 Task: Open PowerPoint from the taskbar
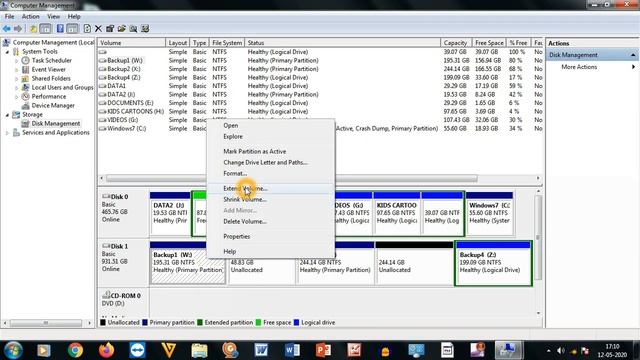click(323, 350)
